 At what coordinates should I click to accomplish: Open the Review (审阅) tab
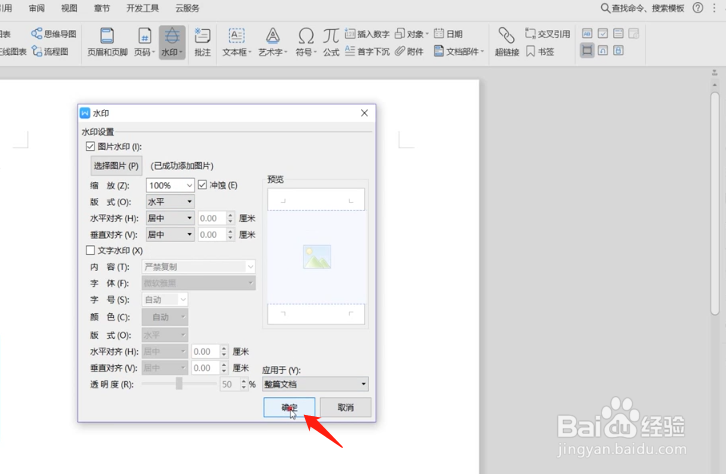tap(37, 8)
